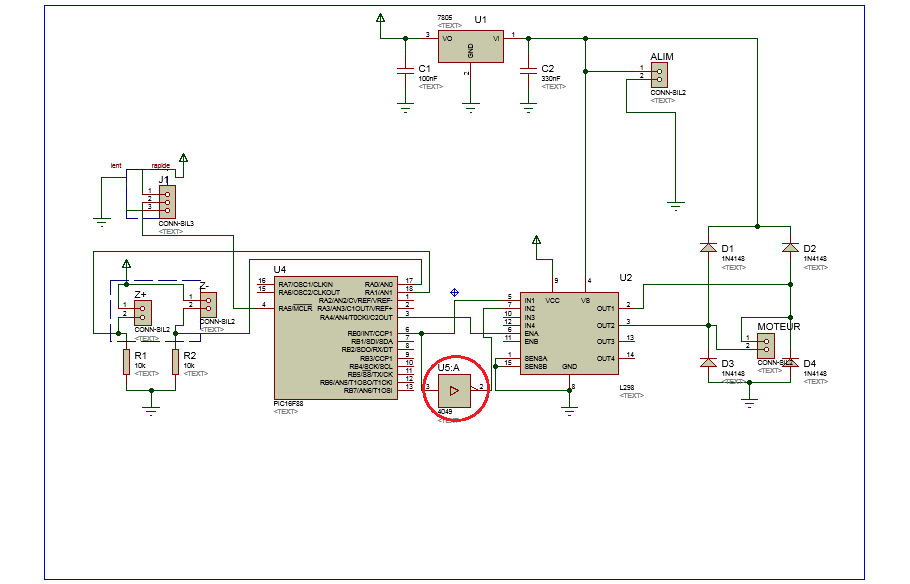Click the '7805' part label
Viewport: 910px width, 584px height.
pos(445,18)
